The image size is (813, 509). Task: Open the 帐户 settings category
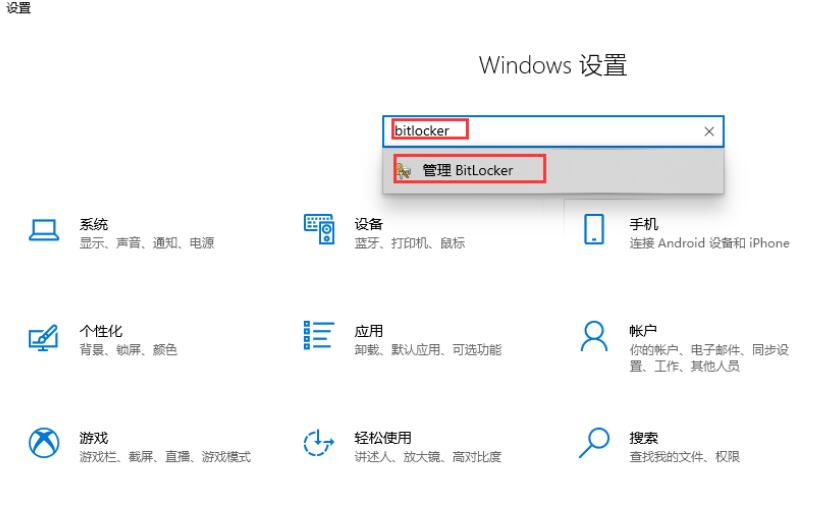(643, 331)
